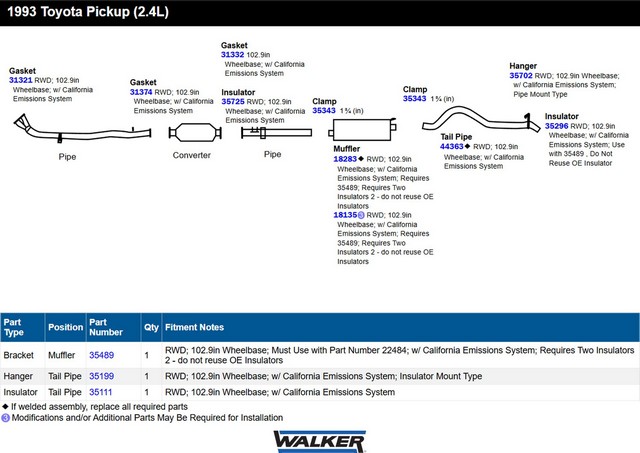Image resolution: width=640 pixels, height=453 pixels.
Task: Open muffler part number 18135
Action: click(x=345, y=215)
